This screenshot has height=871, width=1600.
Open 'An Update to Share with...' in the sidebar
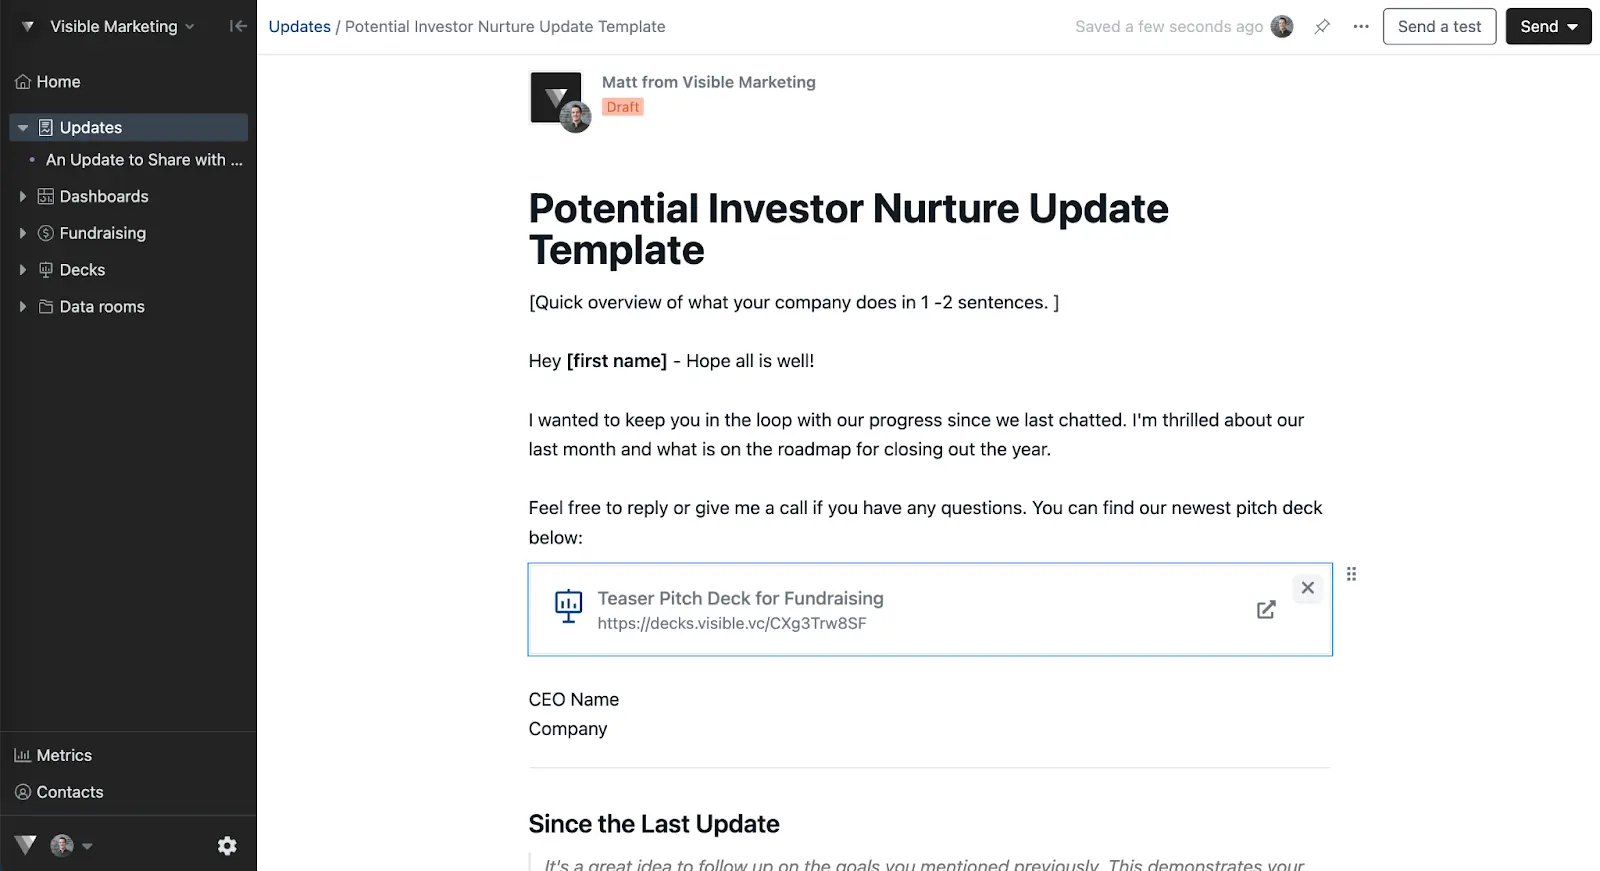pyautogui.click(x=142, y=159)
